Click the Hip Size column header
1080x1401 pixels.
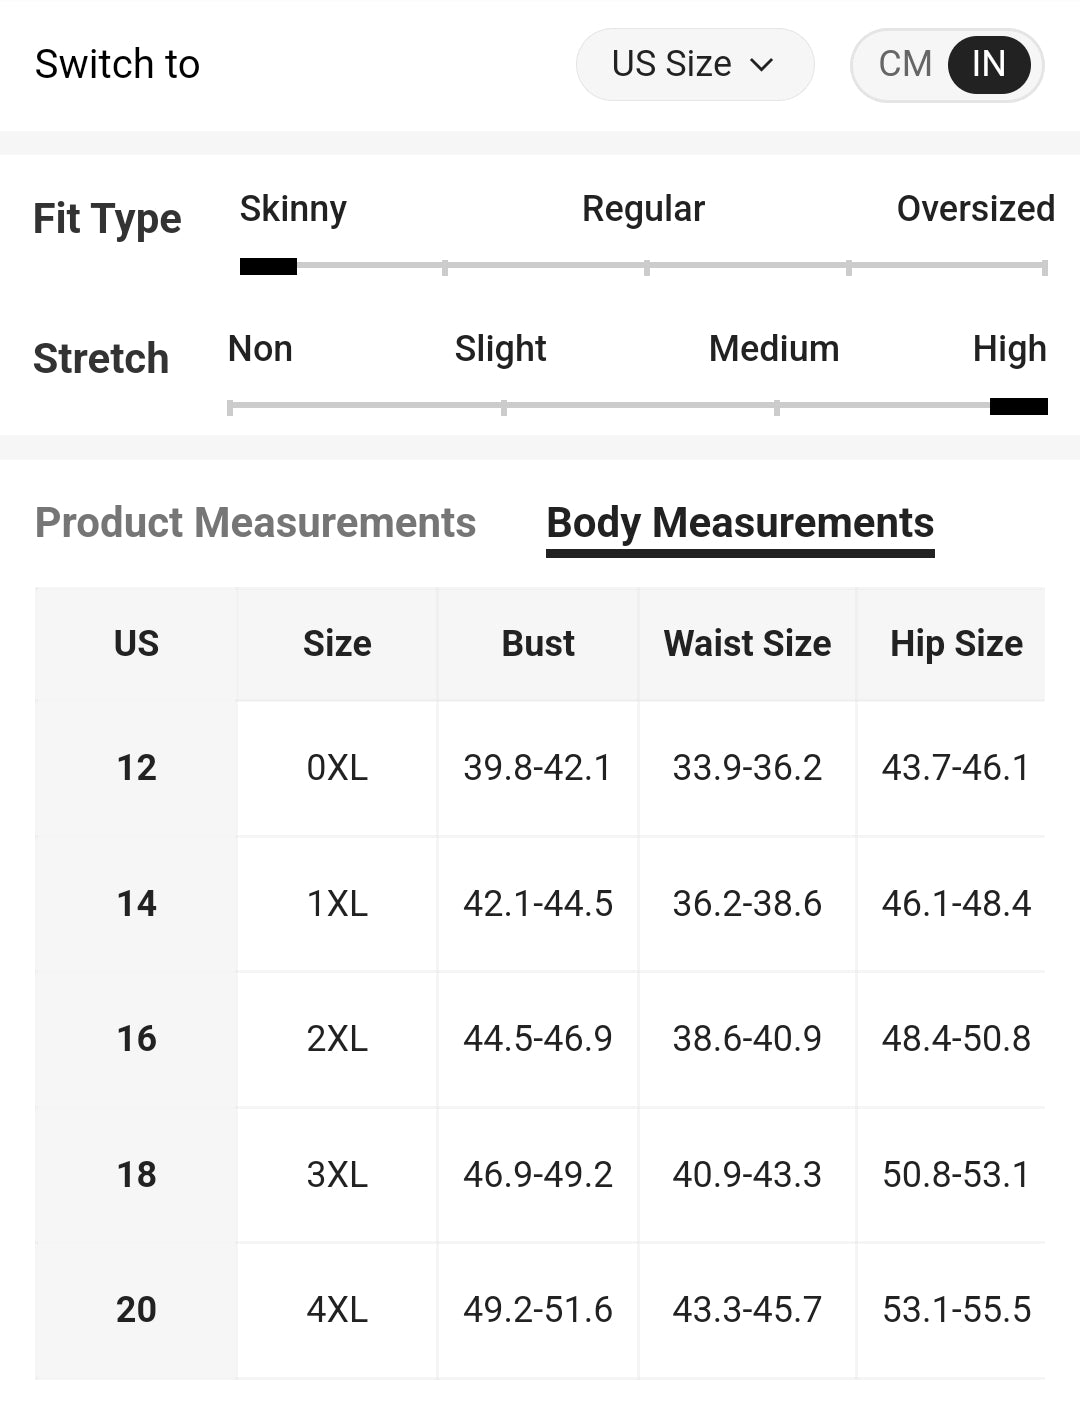[956, 643]
